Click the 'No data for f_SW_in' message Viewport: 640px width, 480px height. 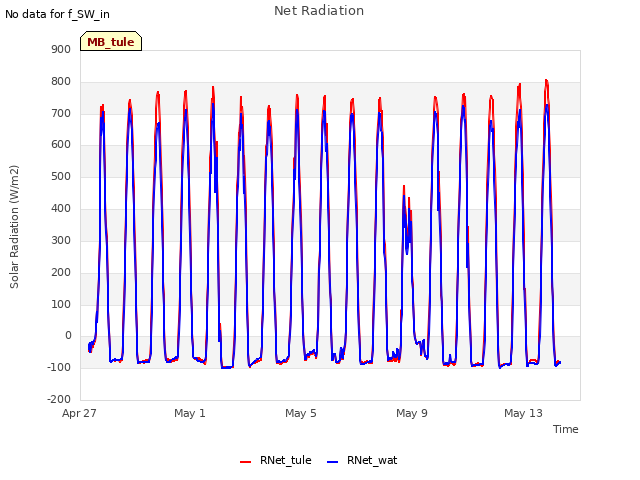click(x=57, y=14)
